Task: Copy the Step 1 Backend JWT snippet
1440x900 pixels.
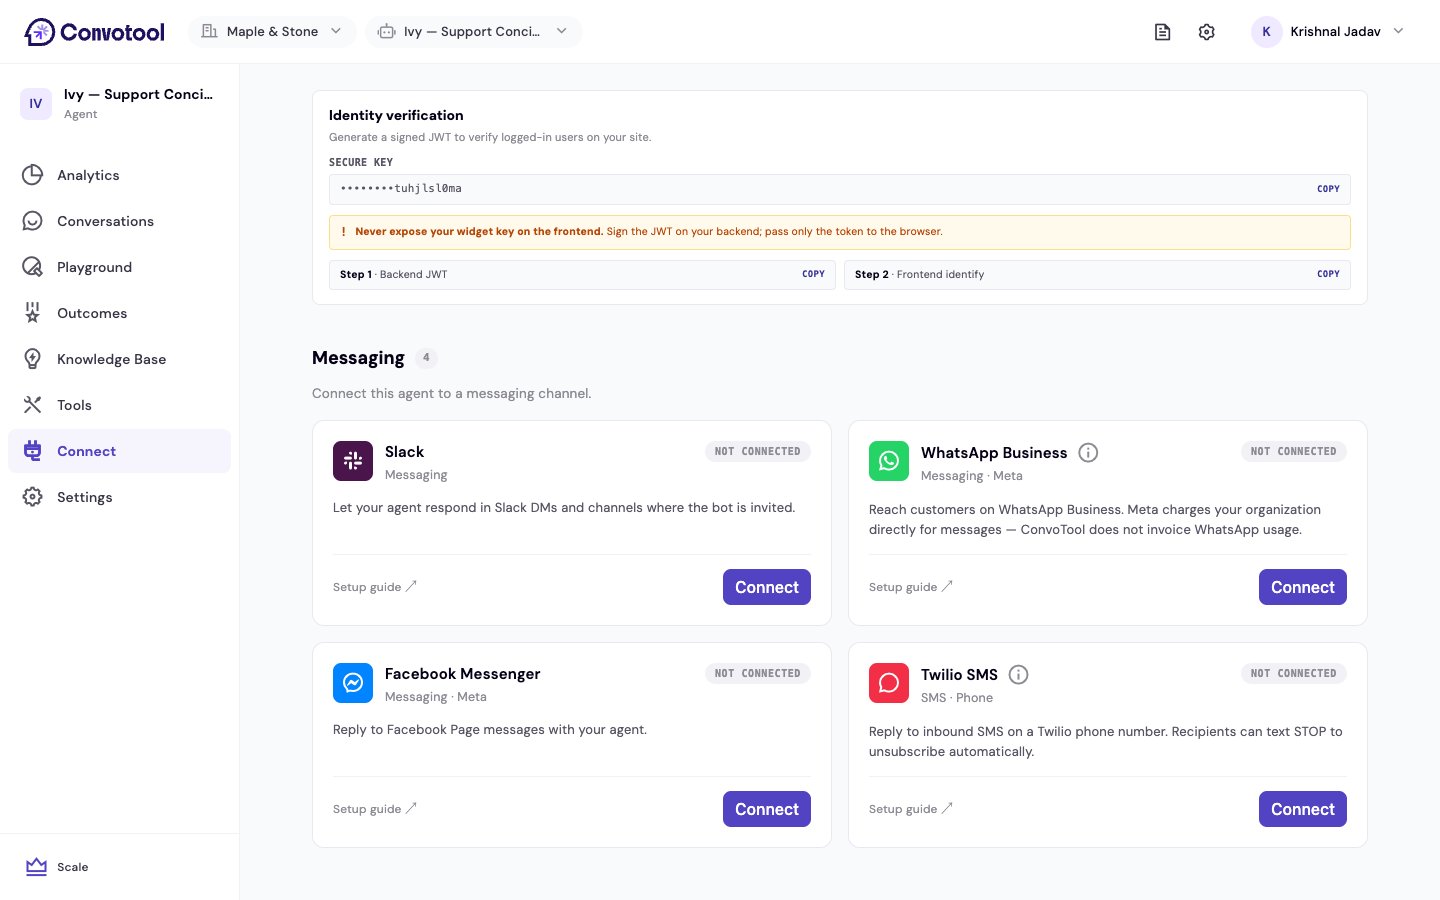Action: coord(813,274)
